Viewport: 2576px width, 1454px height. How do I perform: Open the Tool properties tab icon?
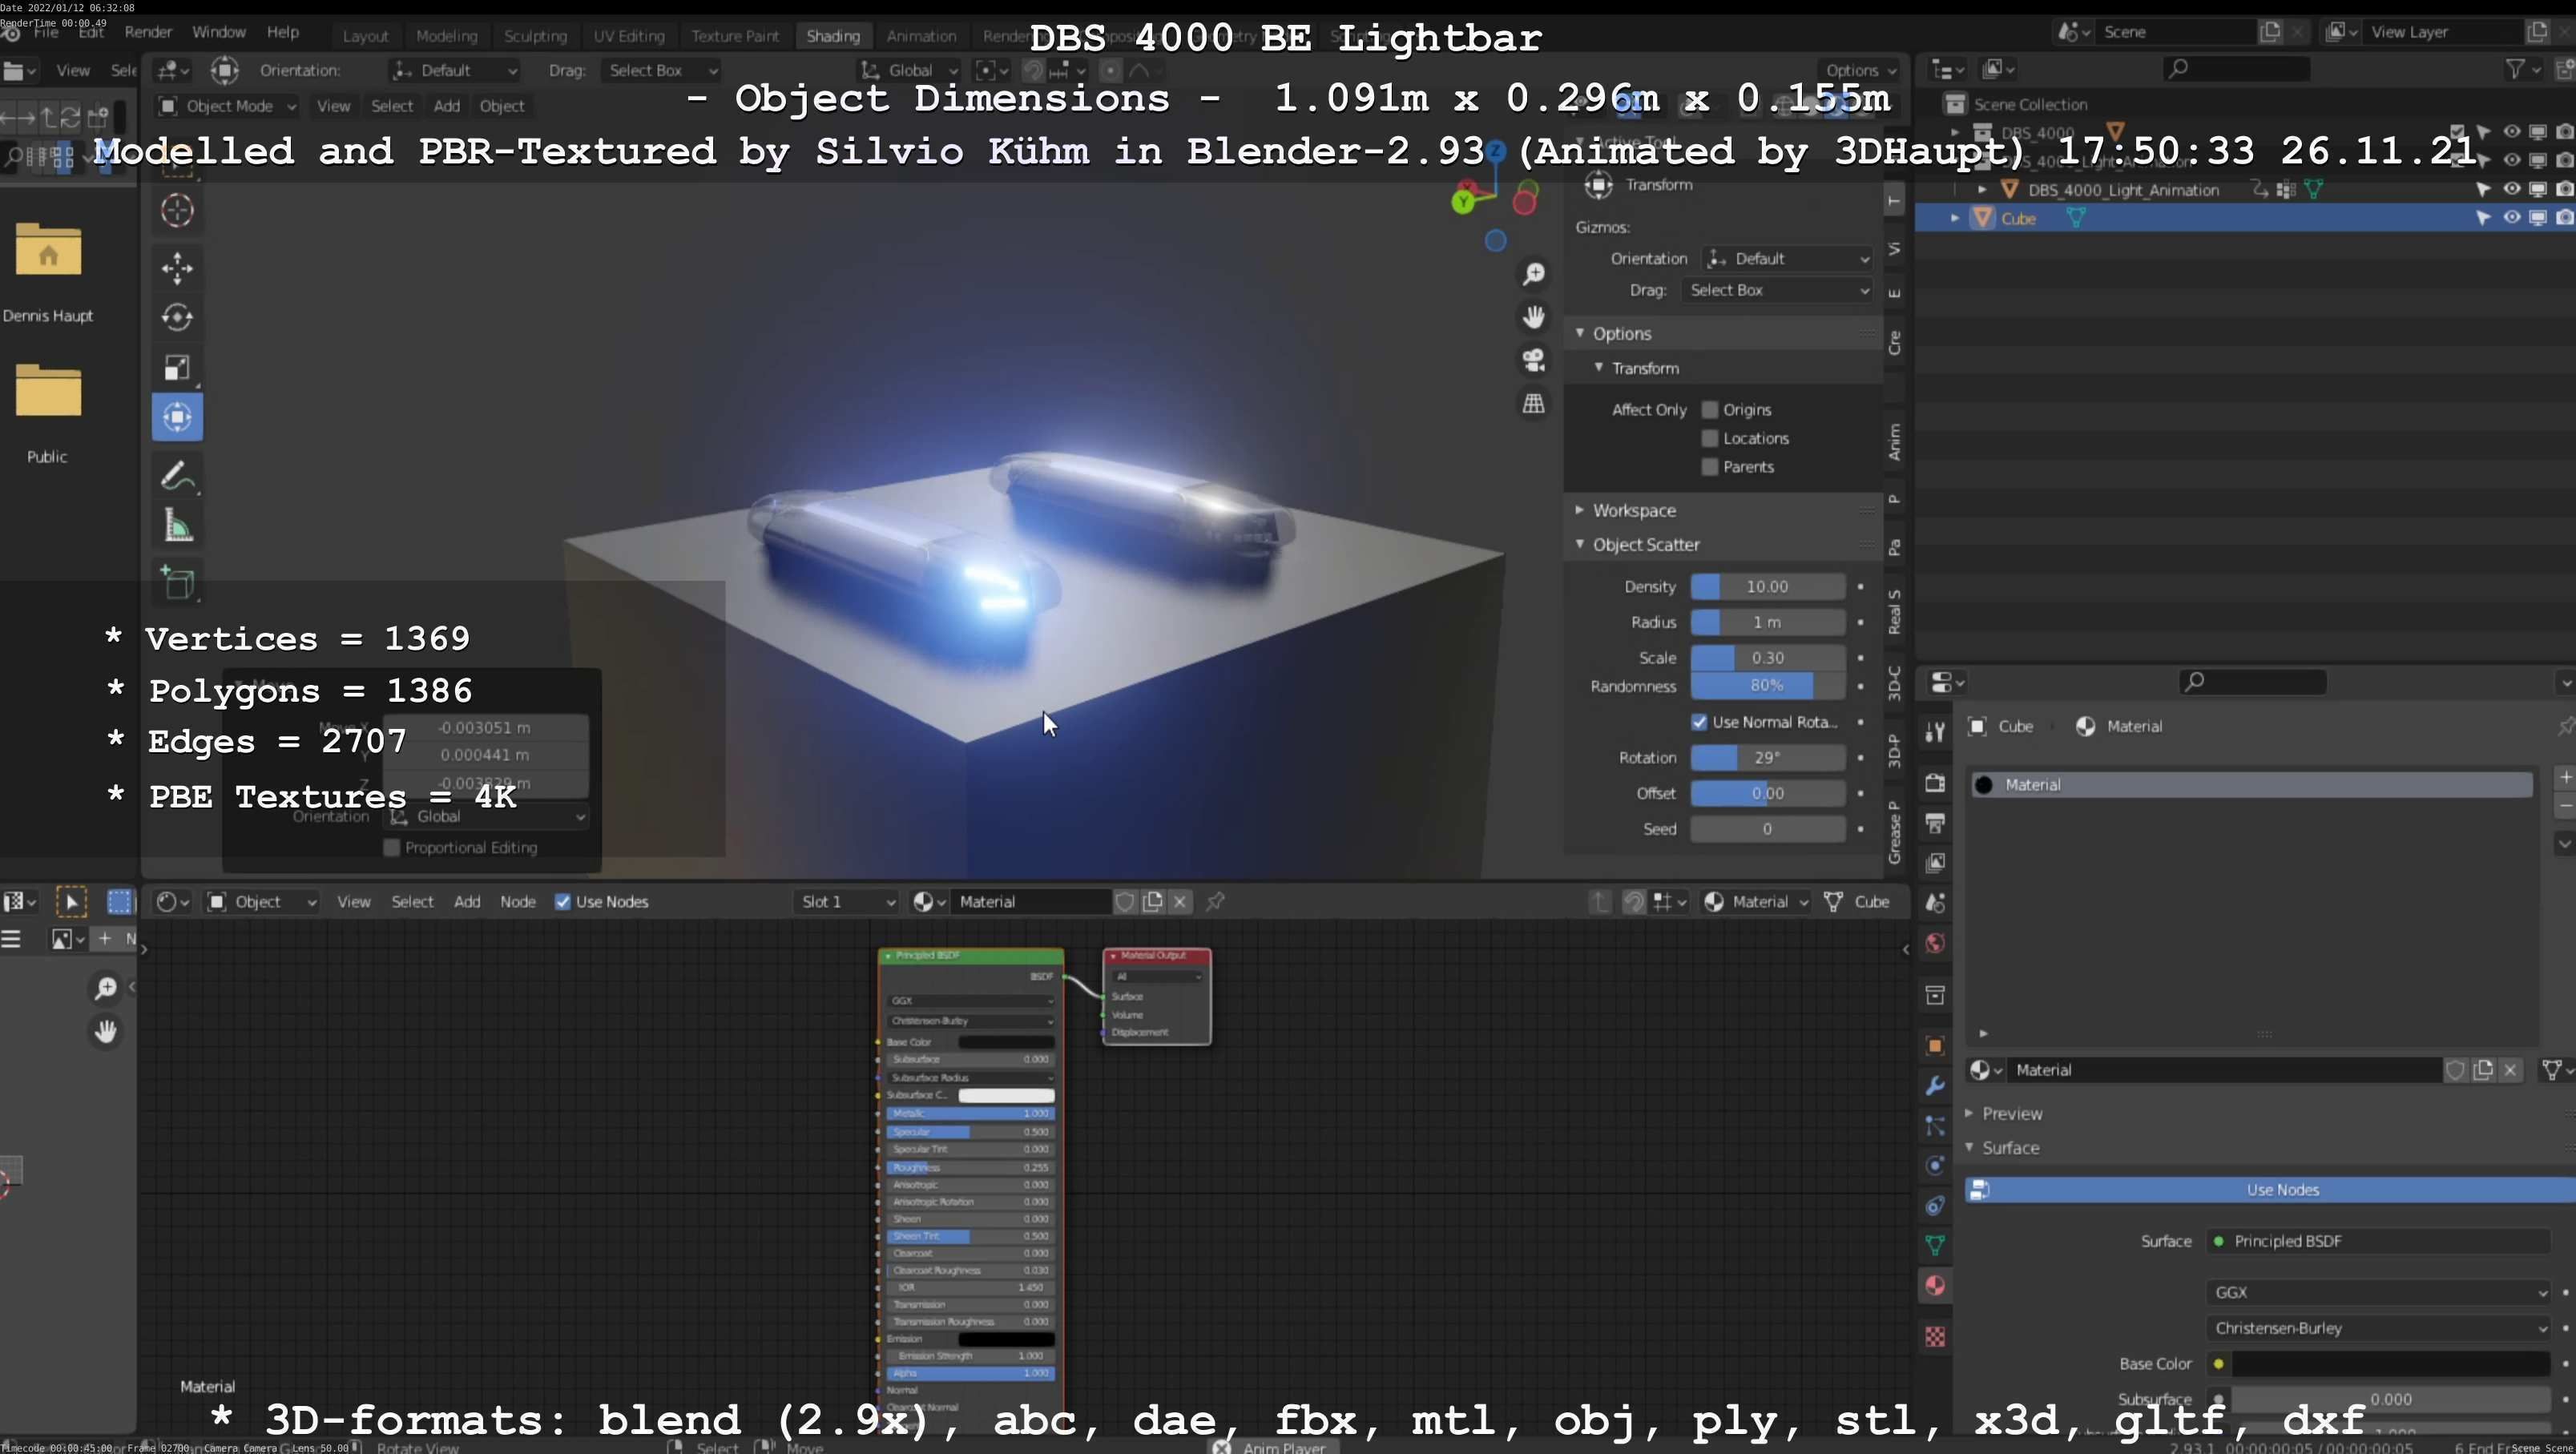(1935, 732)
